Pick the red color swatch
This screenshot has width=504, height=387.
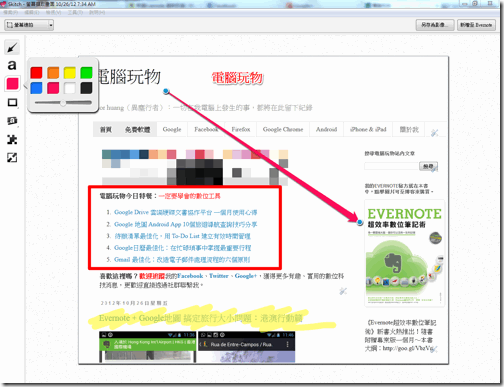[x=36, y=72]
